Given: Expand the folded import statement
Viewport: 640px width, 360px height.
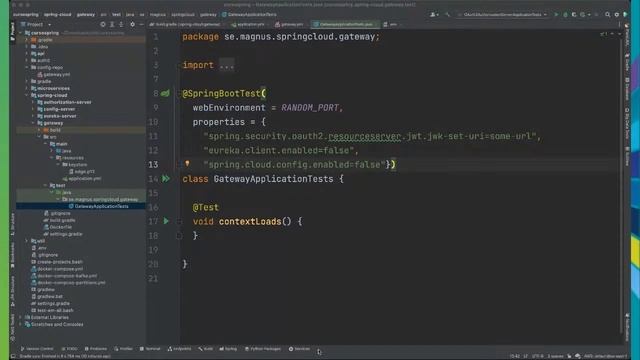Looking at the screenshot, I should [x=227, y=65].
